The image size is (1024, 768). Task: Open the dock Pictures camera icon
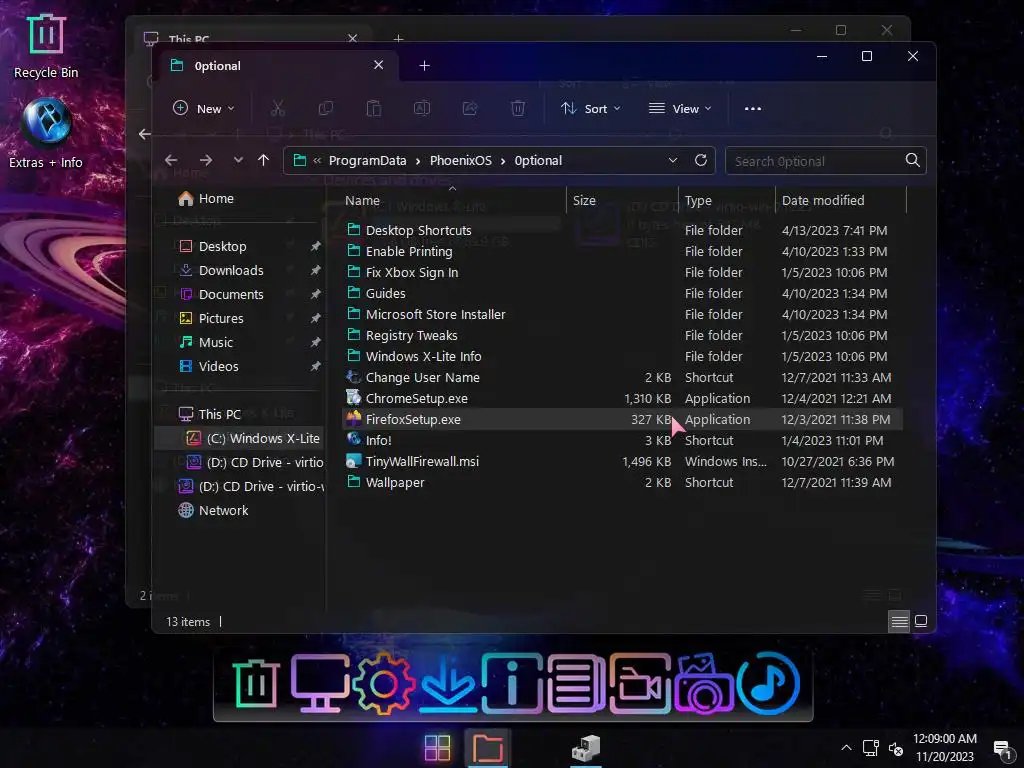704,684
